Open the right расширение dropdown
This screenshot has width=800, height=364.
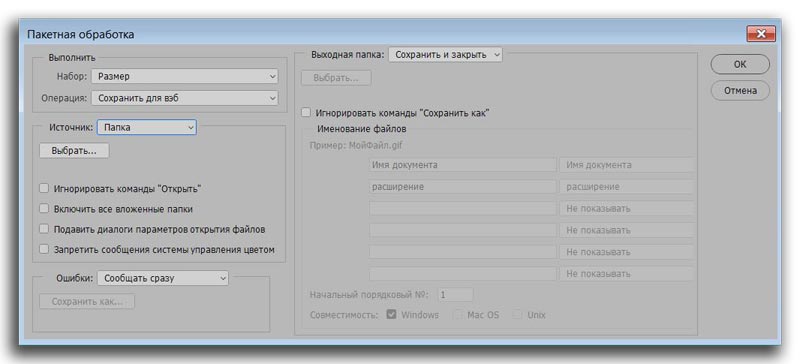(627, 187)
